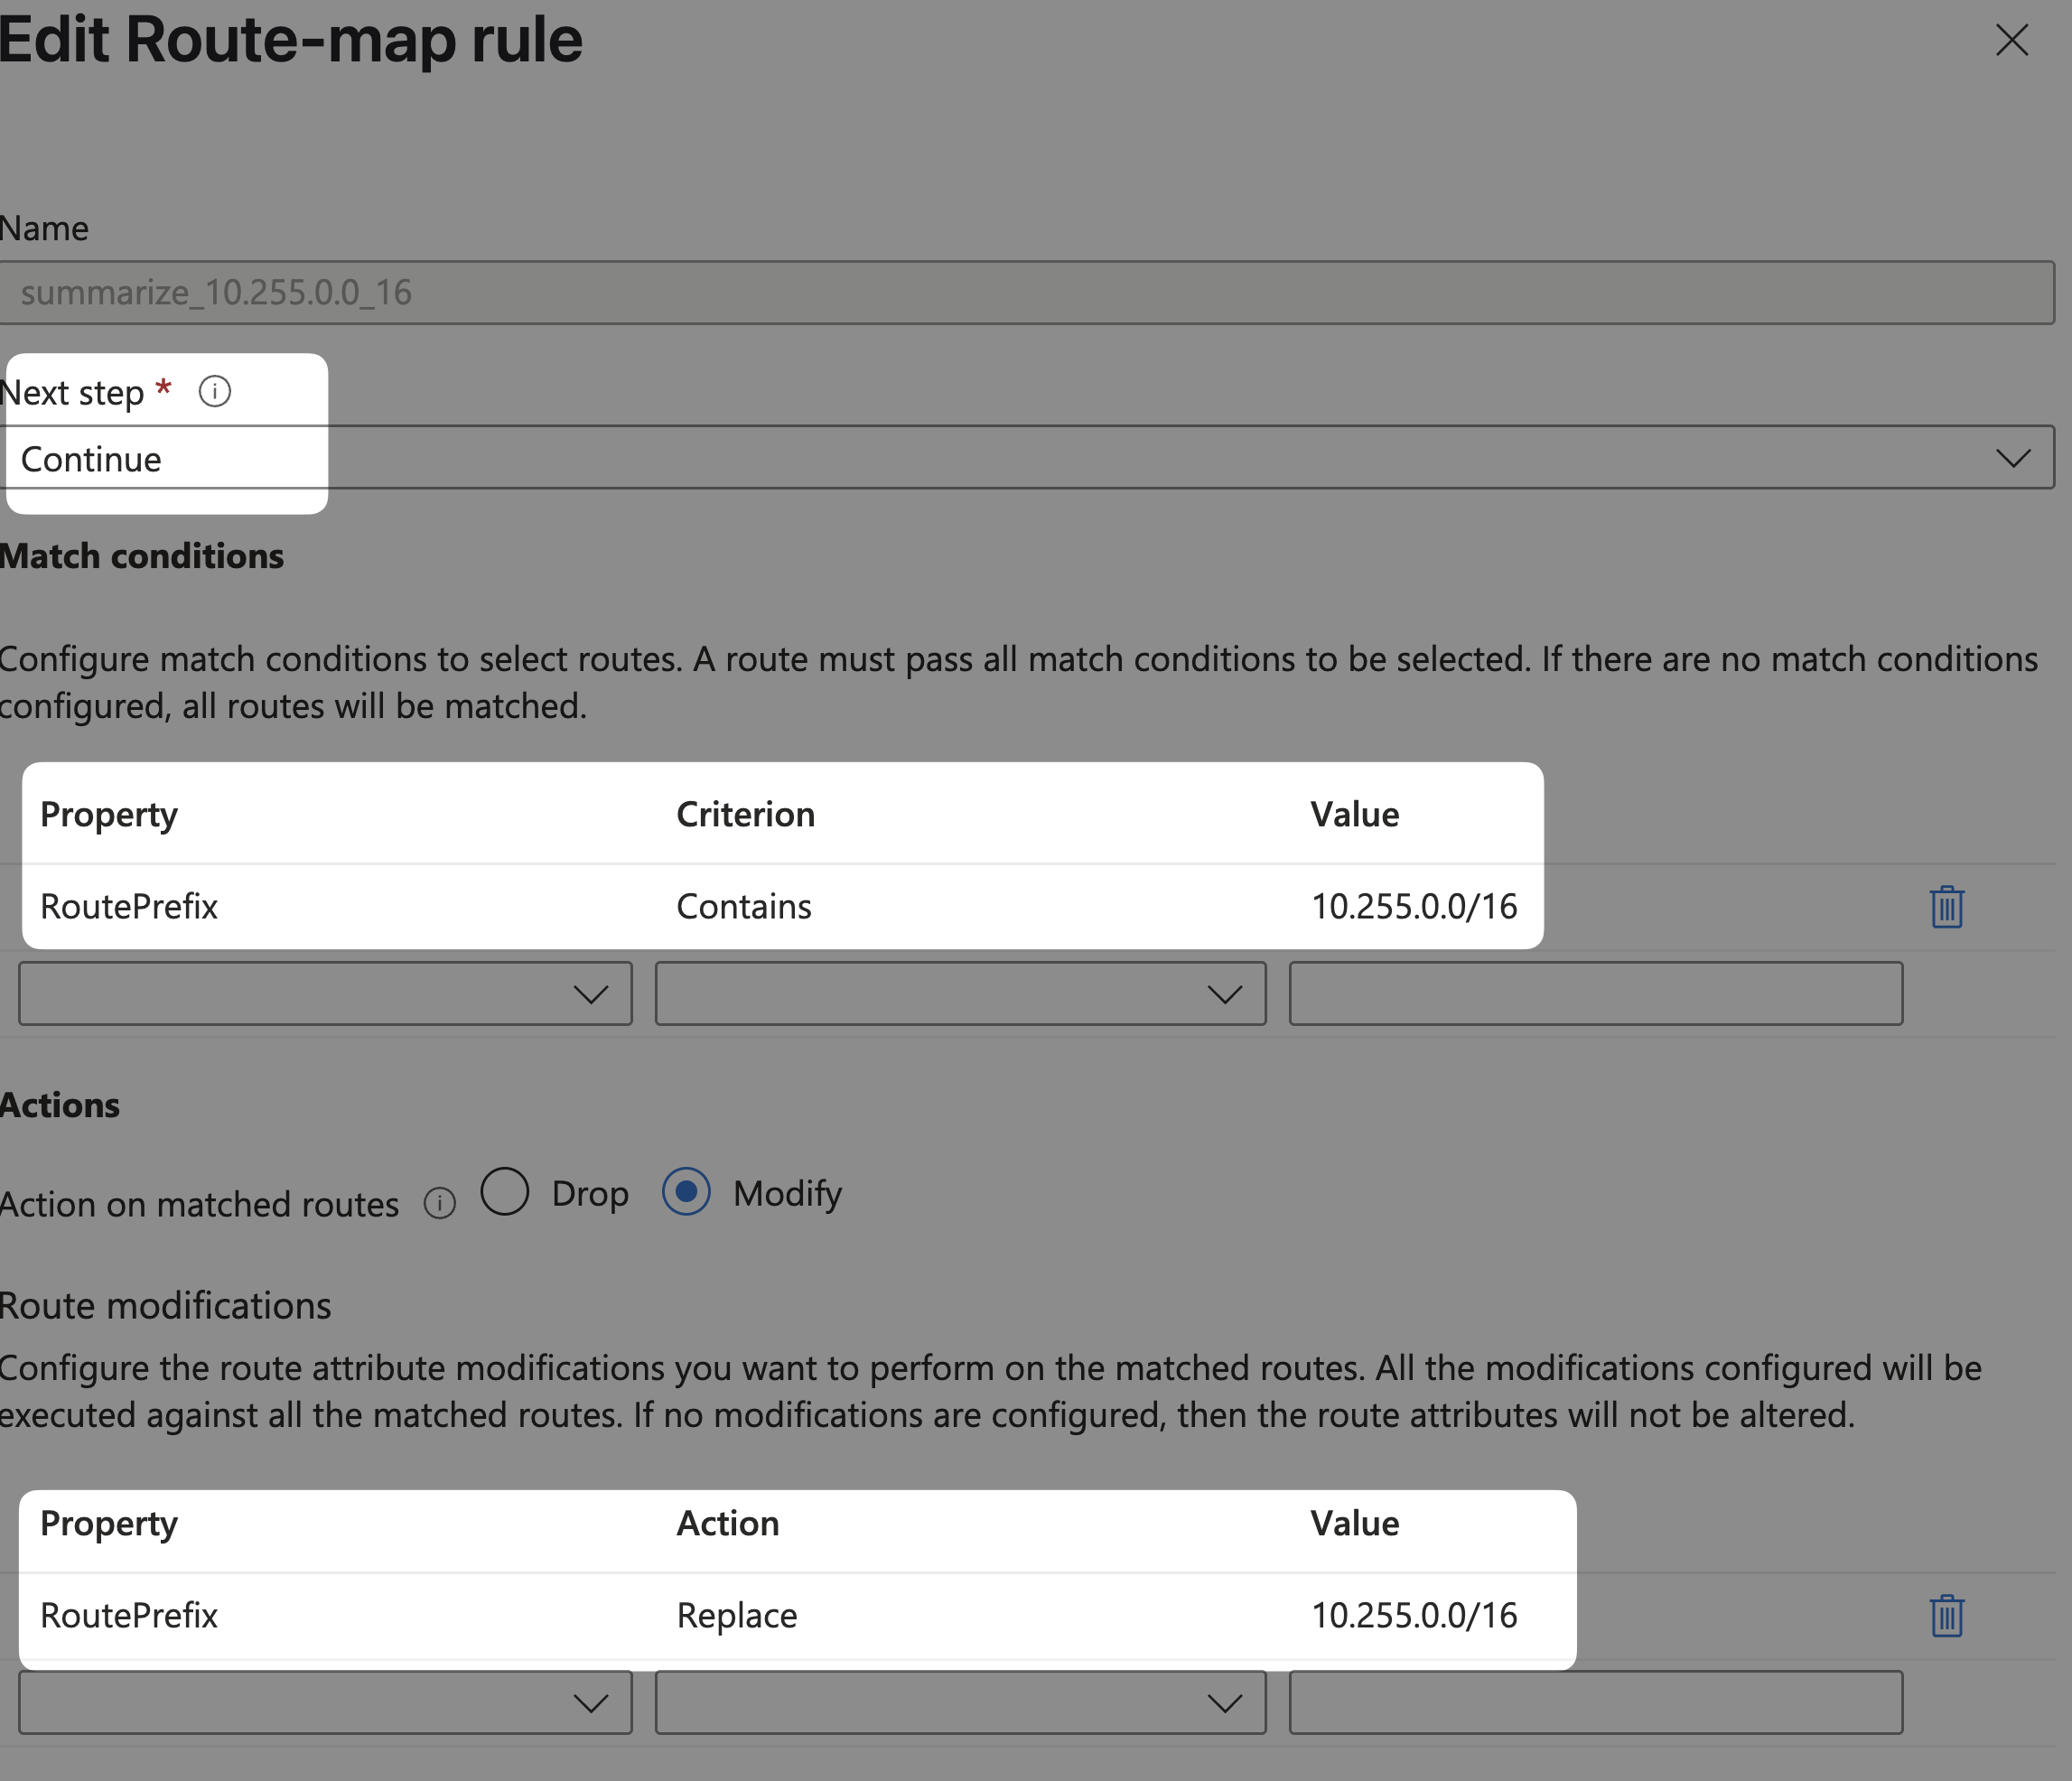Select the Modify radio button
Image resolution: width=2072 pixels, height=1781 pixels.
[686, 1192]
